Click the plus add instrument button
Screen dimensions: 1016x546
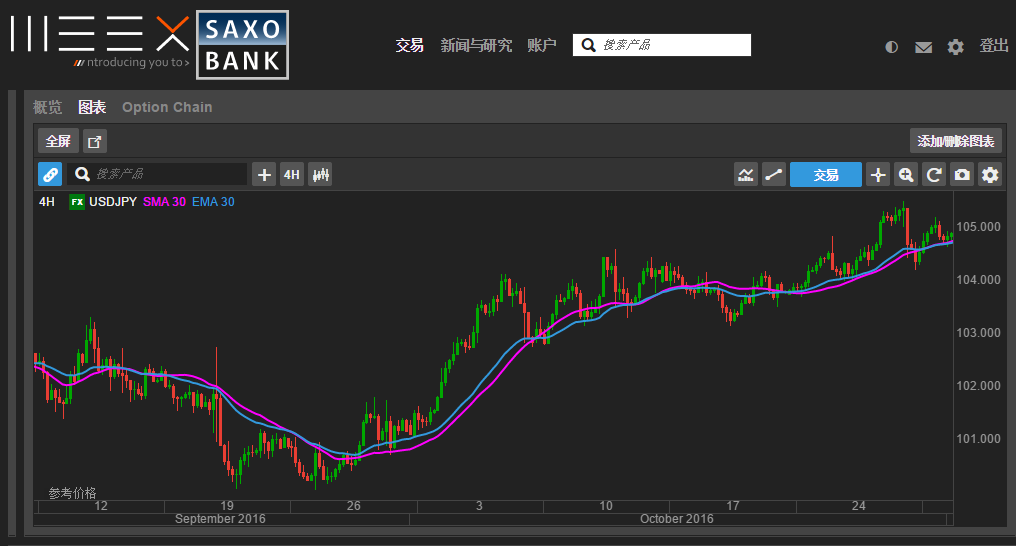pyautogui.click(x=264, y=174)
